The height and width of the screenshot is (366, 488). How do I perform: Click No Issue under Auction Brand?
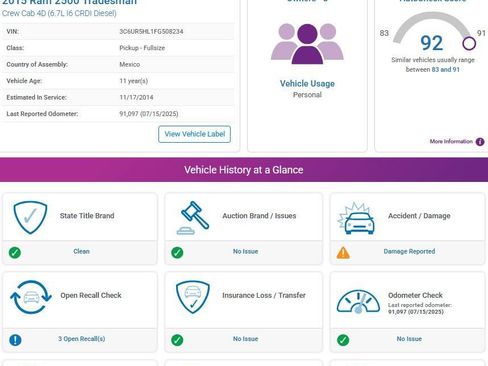click(245, 251)
